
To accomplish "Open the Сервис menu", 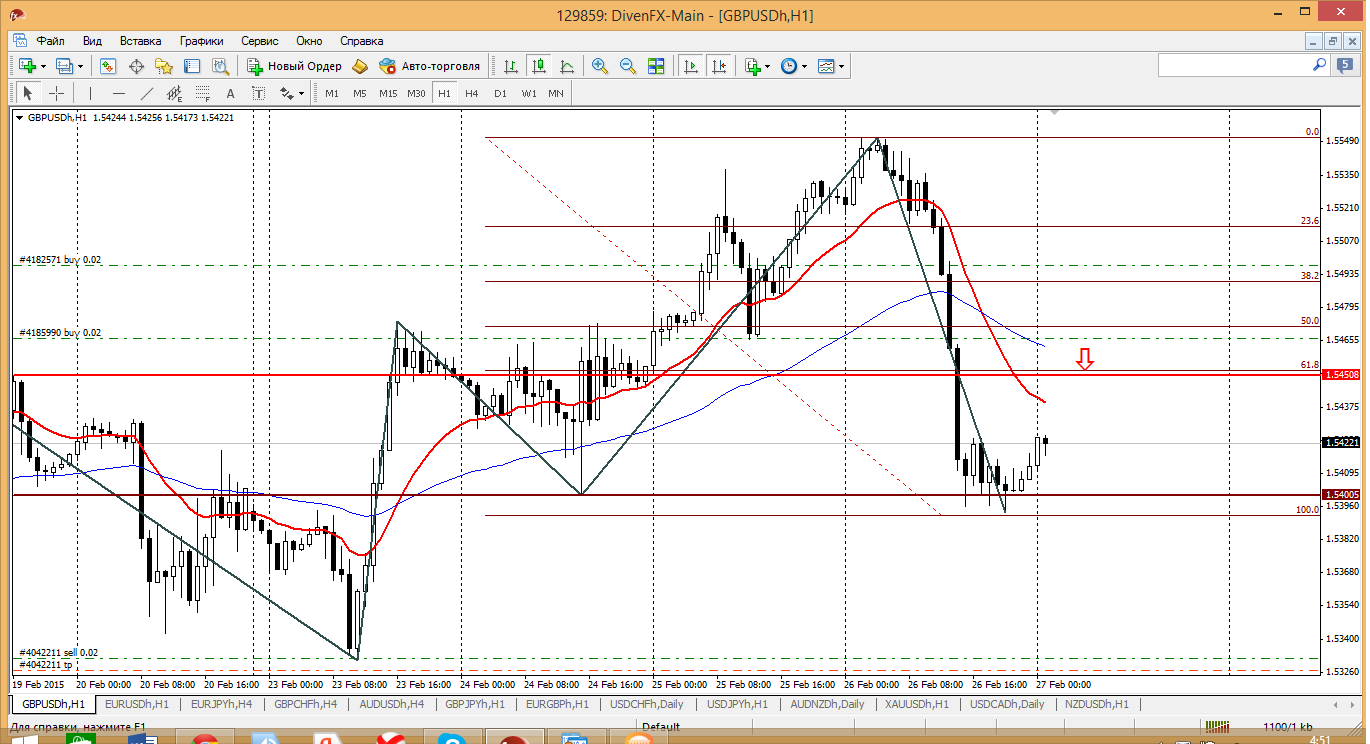I will tap(260, 41).
